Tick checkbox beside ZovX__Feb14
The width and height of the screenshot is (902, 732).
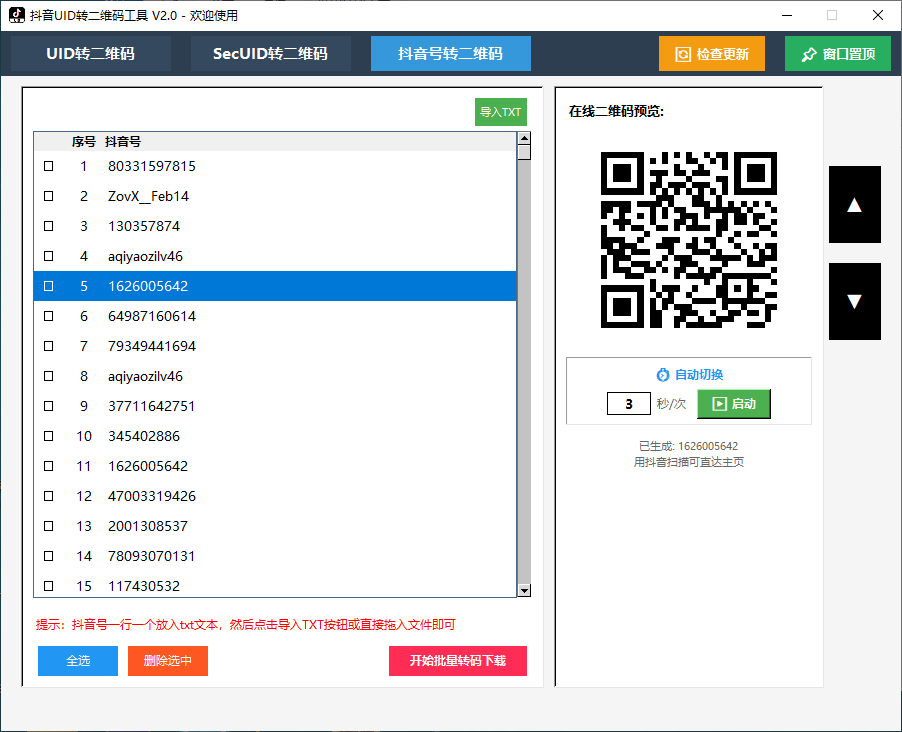tap(48, 196)
